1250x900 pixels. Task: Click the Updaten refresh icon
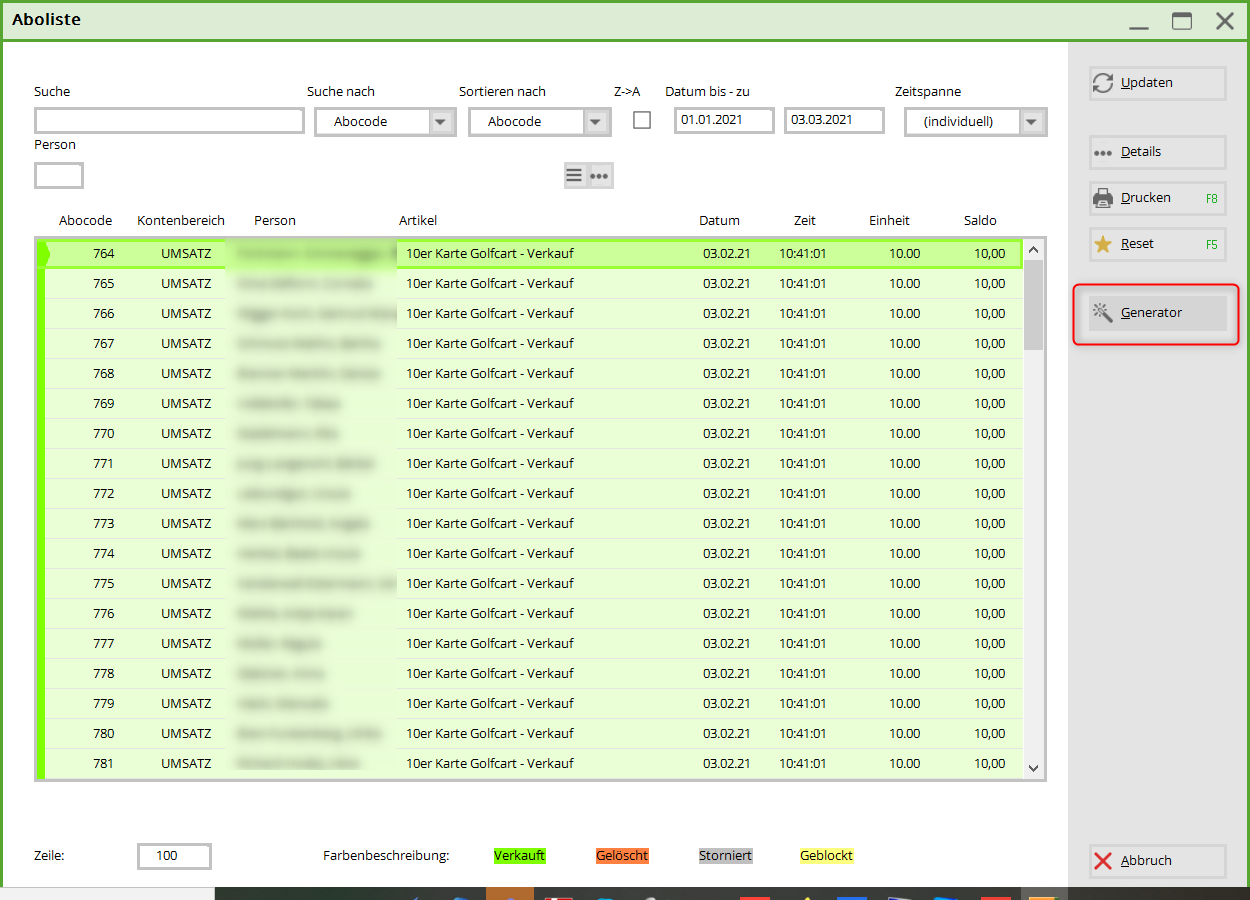1103,84
